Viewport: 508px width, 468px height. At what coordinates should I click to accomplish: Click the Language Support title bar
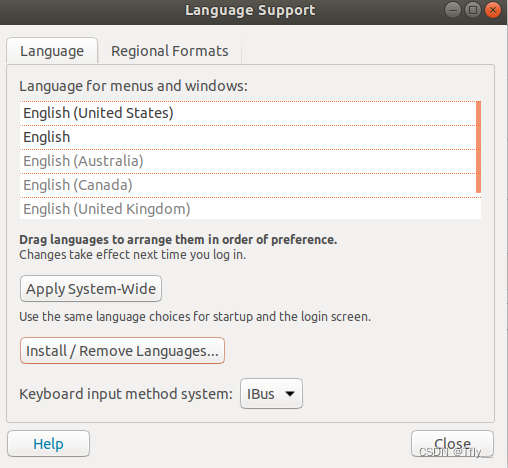pyautogui.click(x=250, y=11)
